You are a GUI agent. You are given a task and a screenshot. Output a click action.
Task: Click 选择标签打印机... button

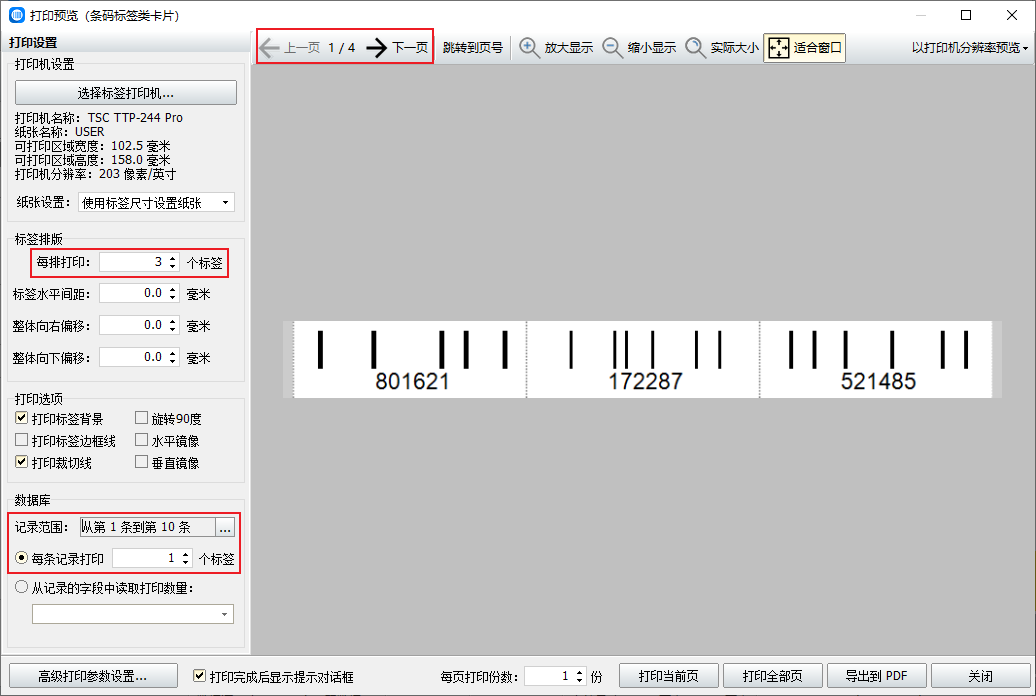pos(126,93)
